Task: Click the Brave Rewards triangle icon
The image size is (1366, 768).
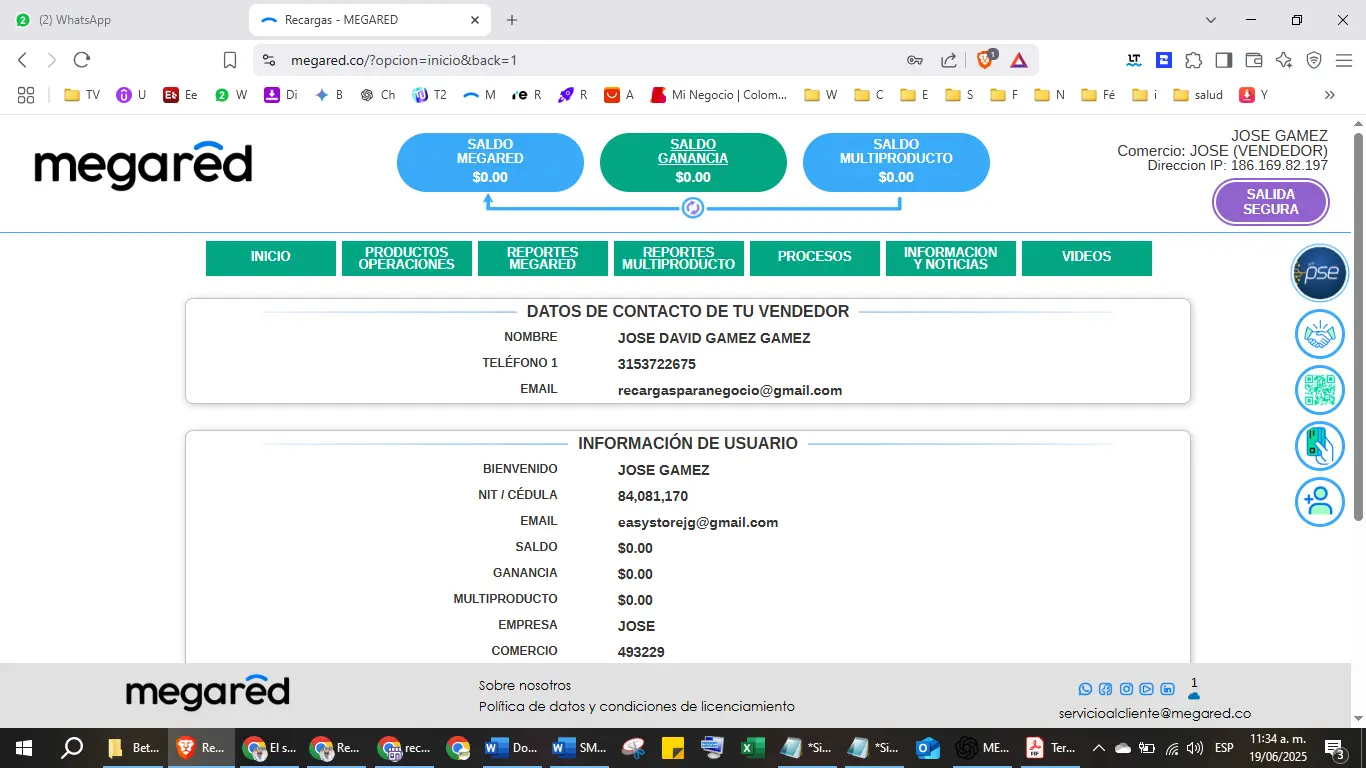Action: coord(1018,60)
